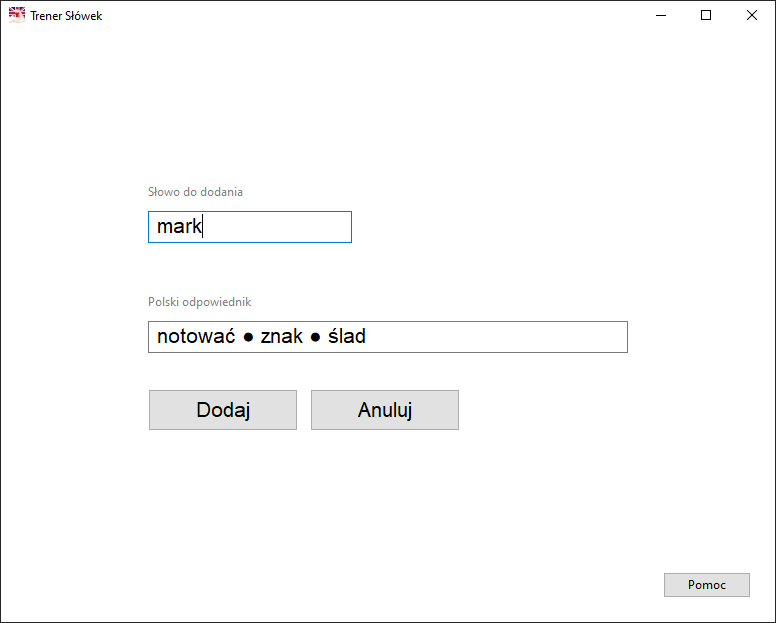
Task: Minimize the Trener Słówek window
Action: pyautogui.click(x=660, y=15)
